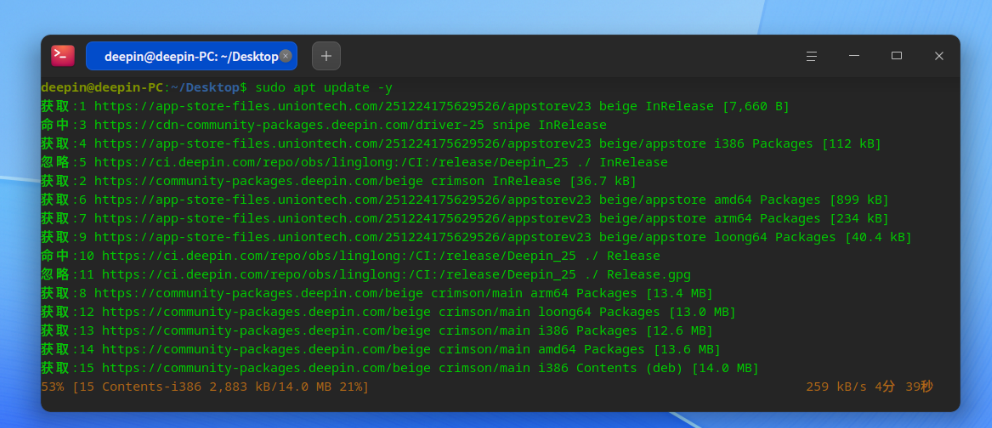Click the i386 Contents (deb) [14.0 MB] line

pyautogui.click(x=400, y=368)
